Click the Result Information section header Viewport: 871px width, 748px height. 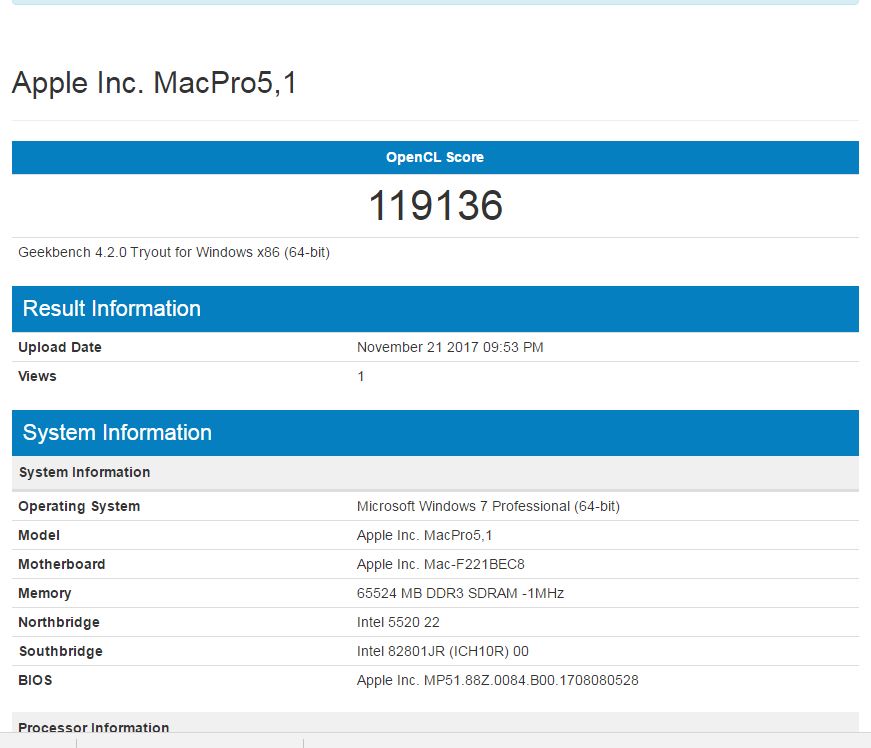[436, 309]
